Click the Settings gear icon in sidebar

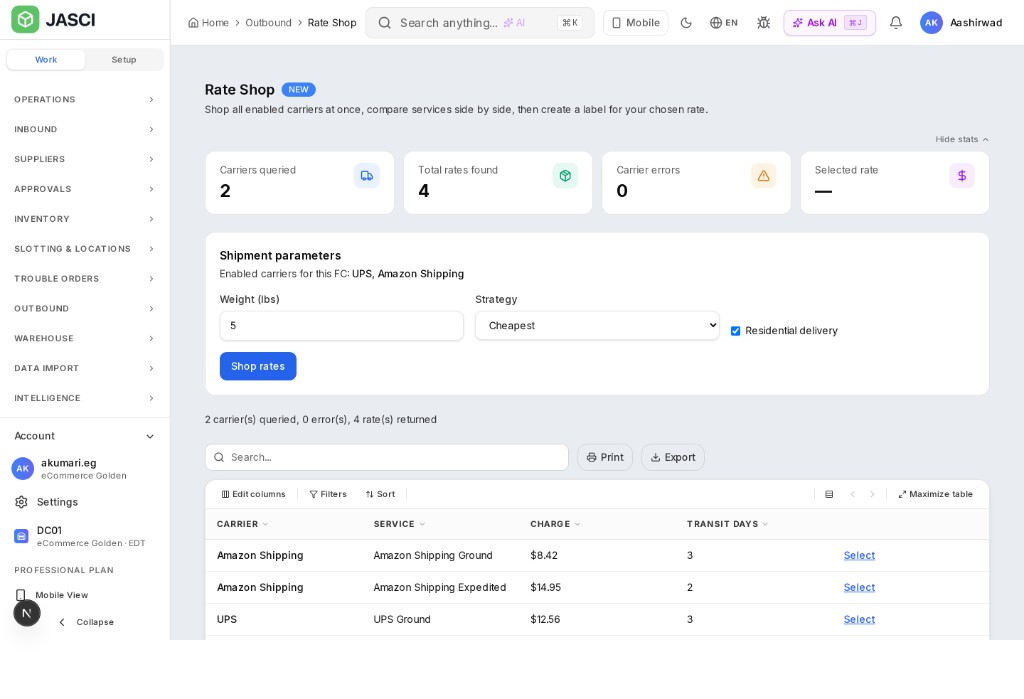22,502
